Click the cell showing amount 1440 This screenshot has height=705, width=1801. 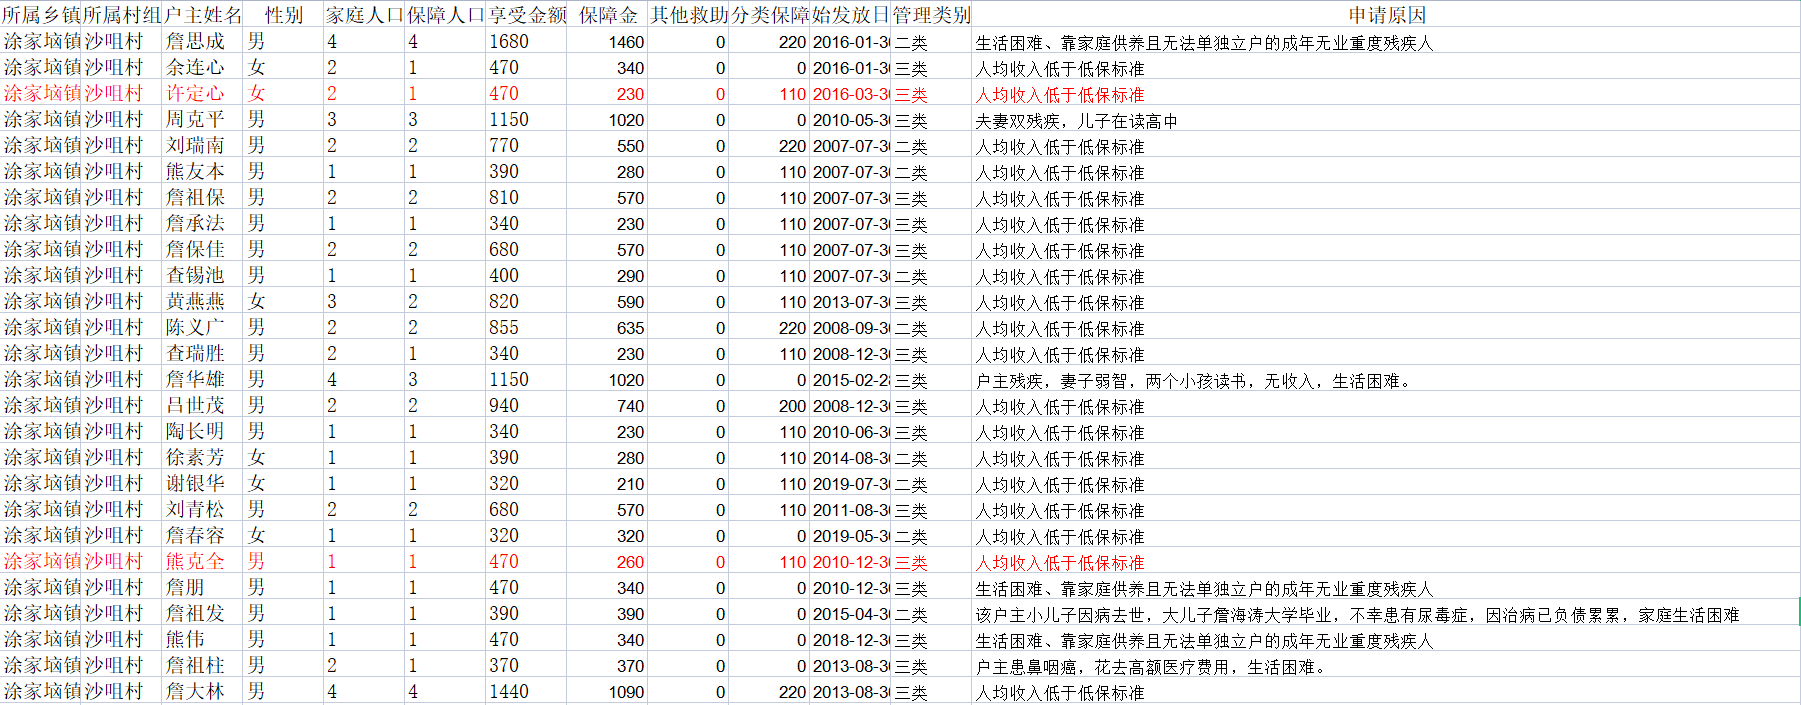509,692
